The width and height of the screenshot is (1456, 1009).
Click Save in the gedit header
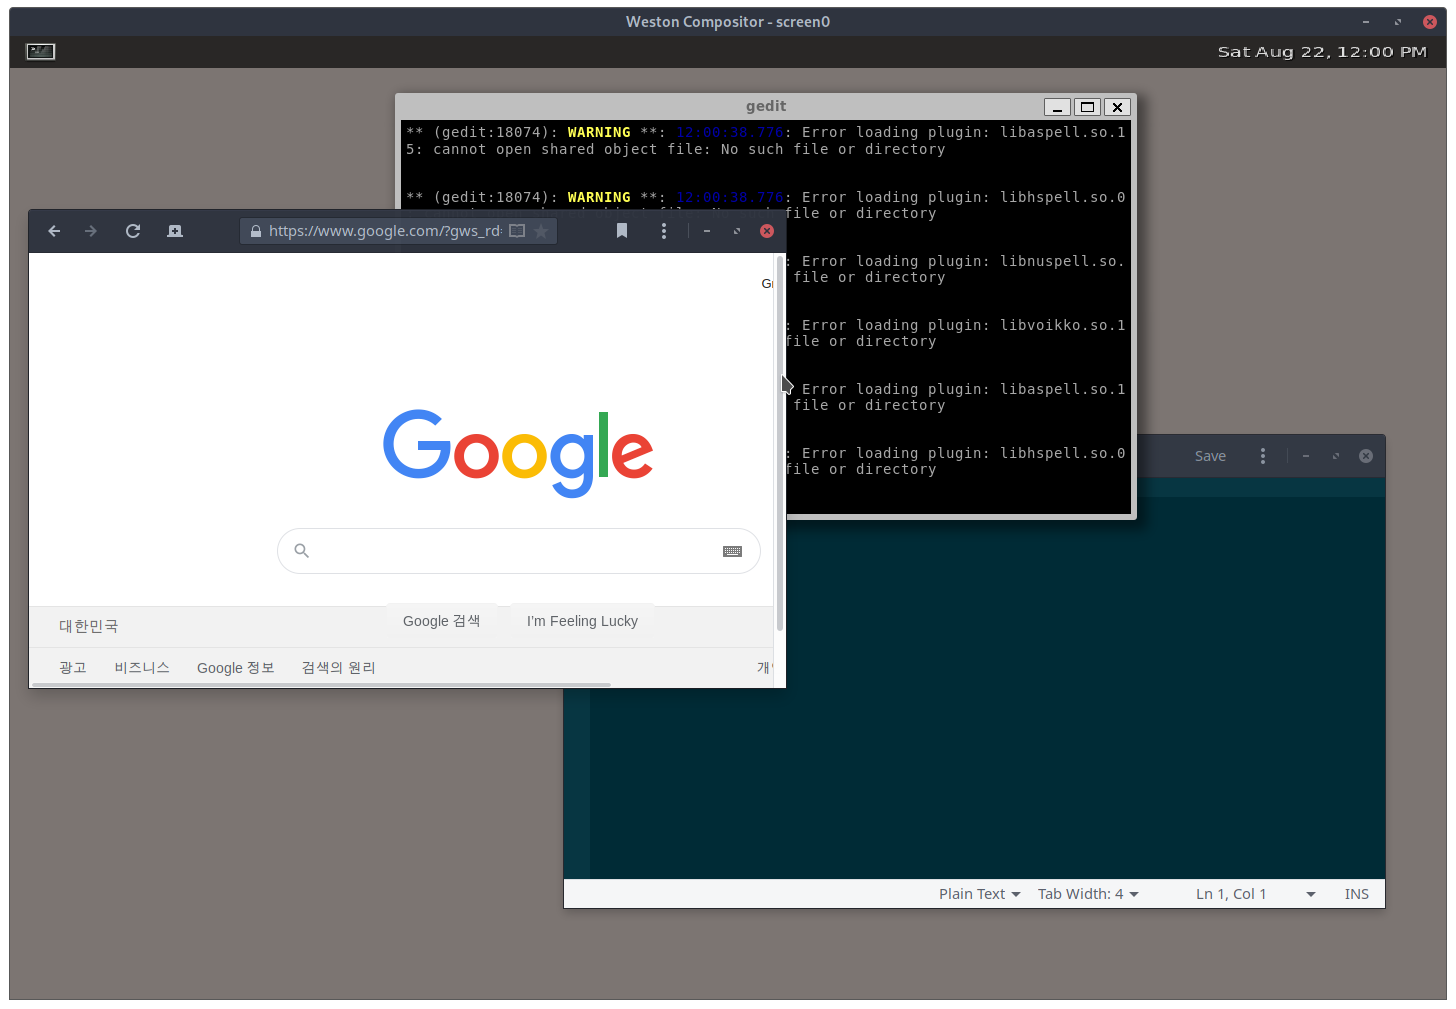tap(1210, 456)
